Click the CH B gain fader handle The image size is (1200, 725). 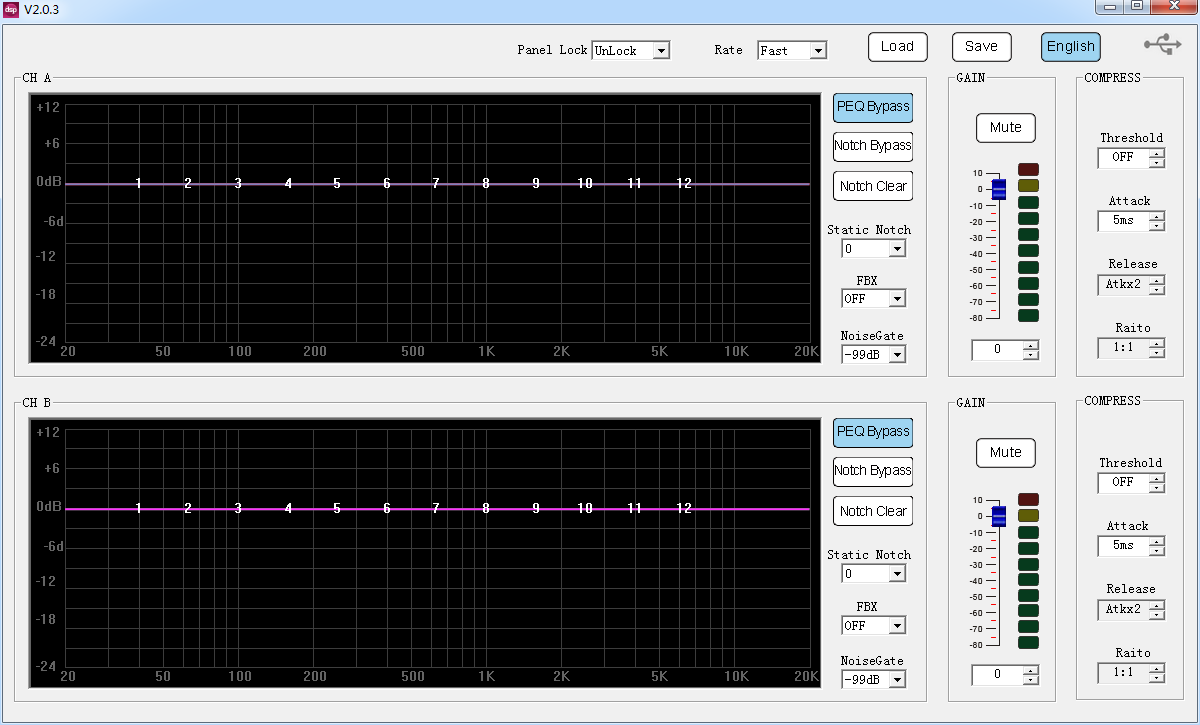tap(999, 517)
